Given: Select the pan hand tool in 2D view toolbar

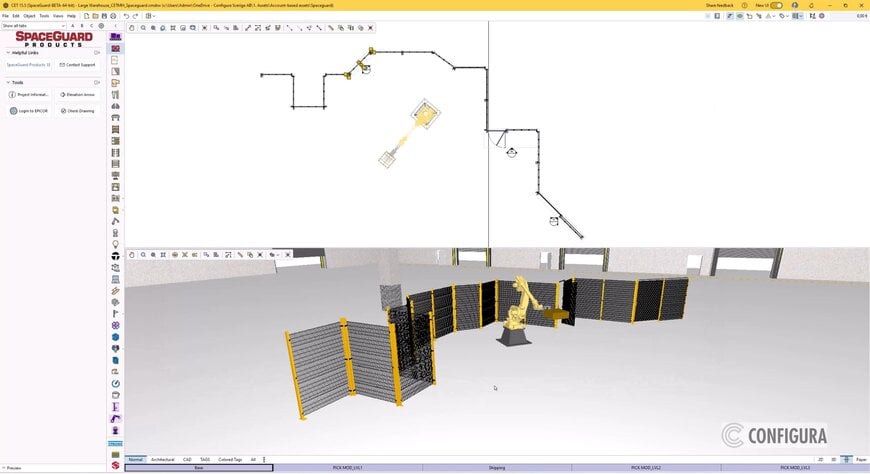Looking at the screenshot, I should click(131, 28).
